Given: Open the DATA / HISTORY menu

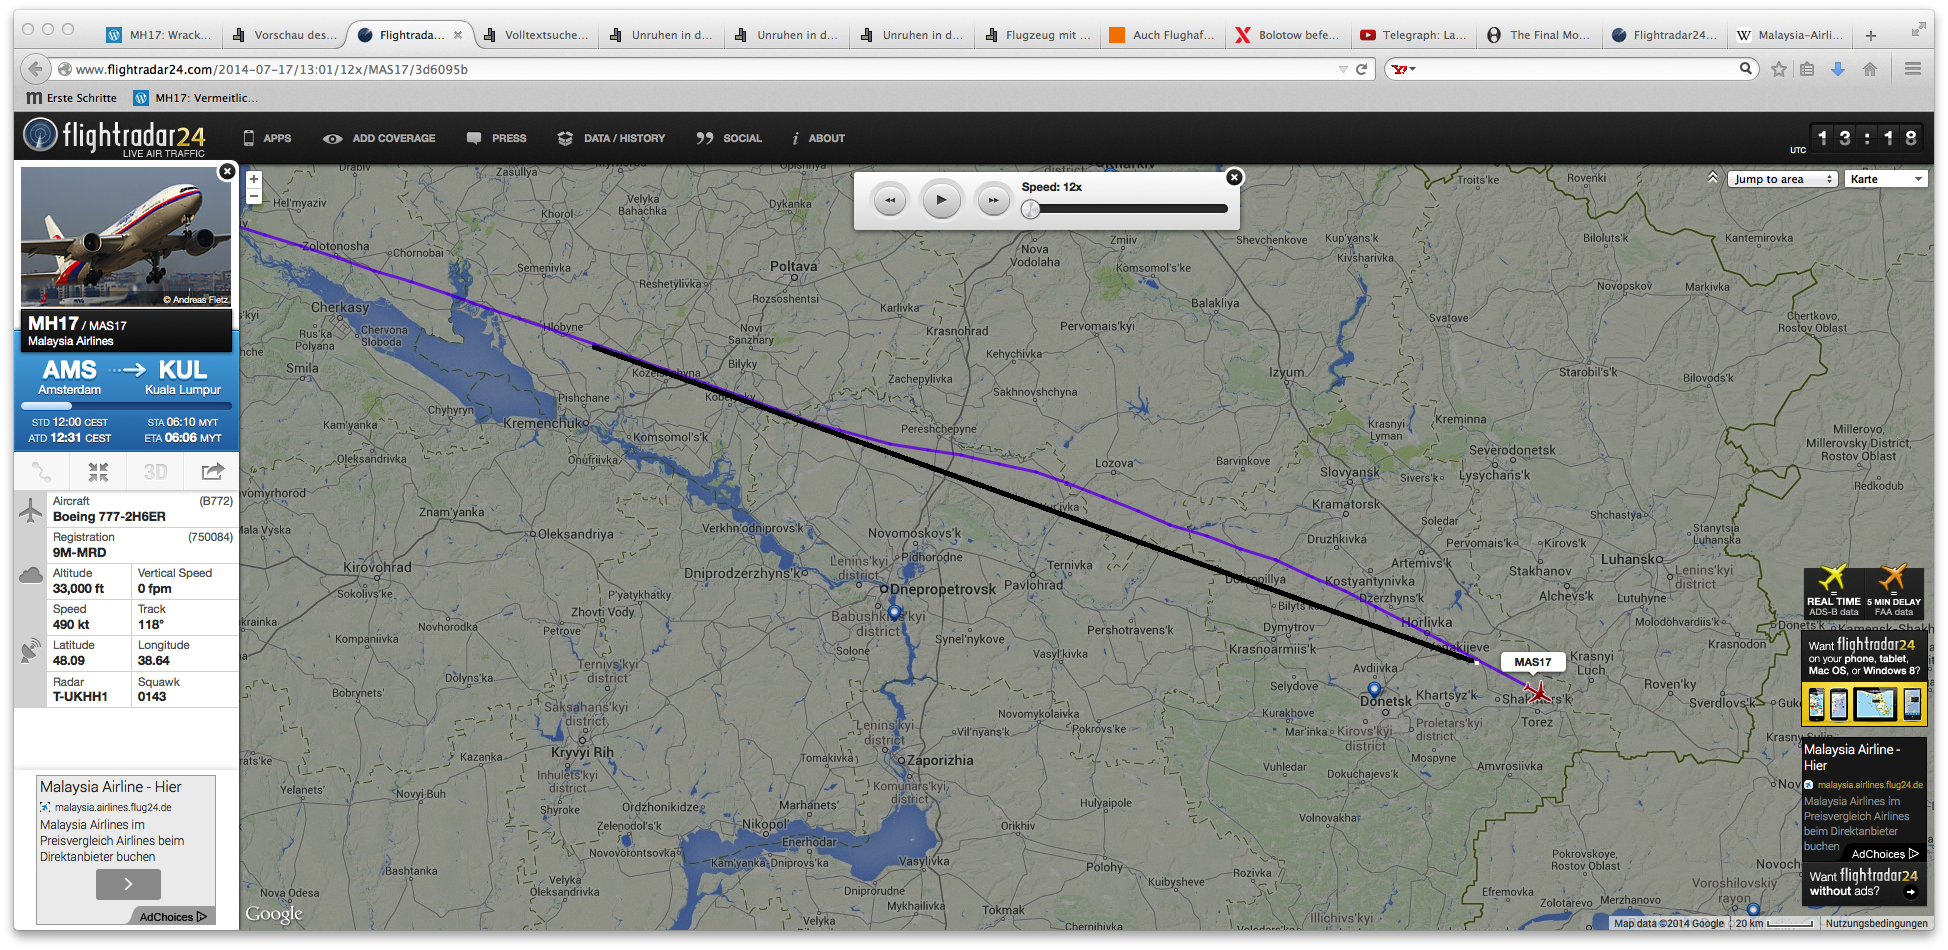Looking at the screenshot, I should (x=611, y=138).
